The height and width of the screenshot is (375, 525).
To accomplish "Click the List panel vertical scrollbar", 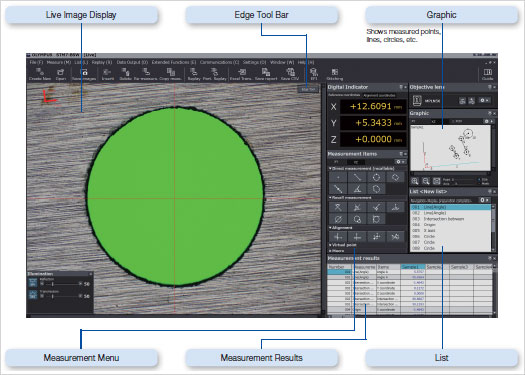I will (x=493, y=228).
